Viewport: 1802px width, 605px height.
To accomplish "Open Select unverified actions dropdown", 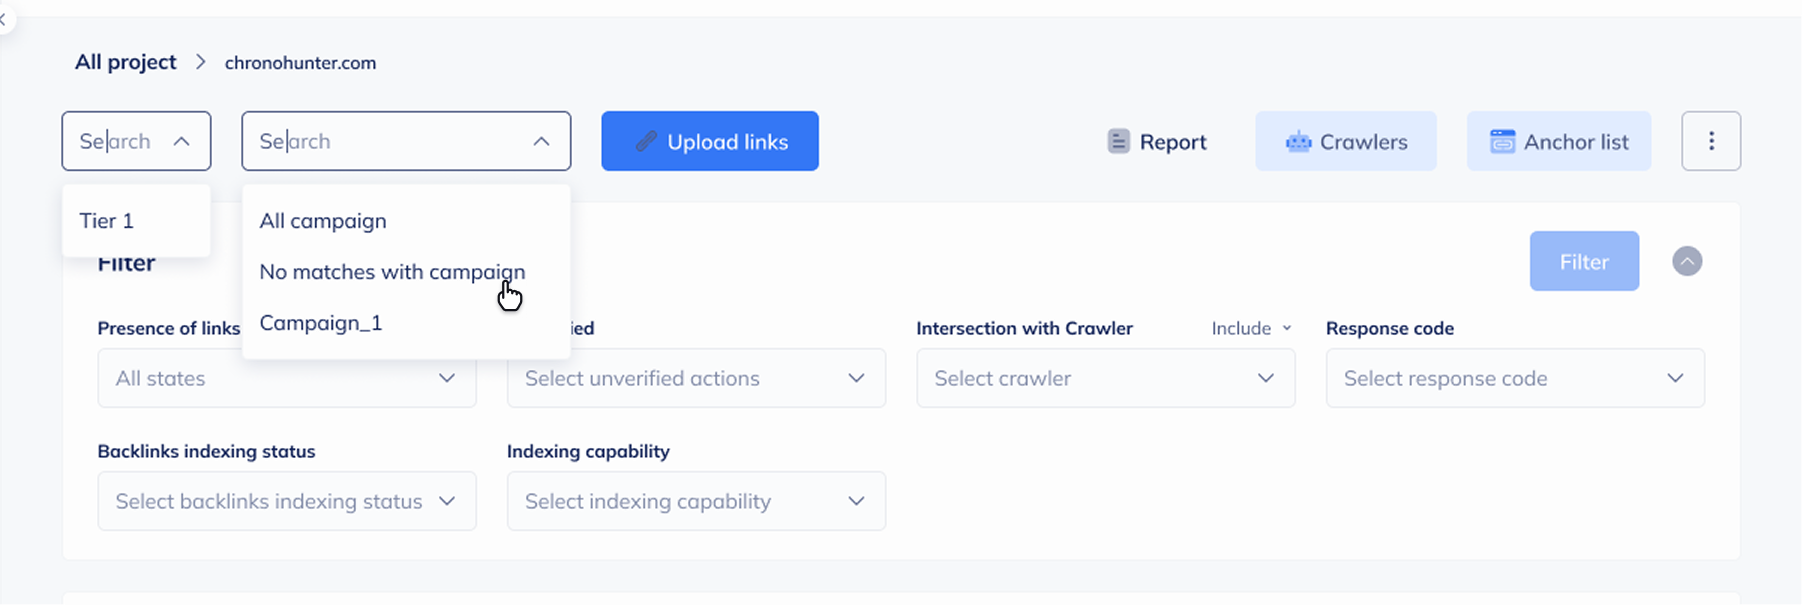I will [x=696, y=378].
